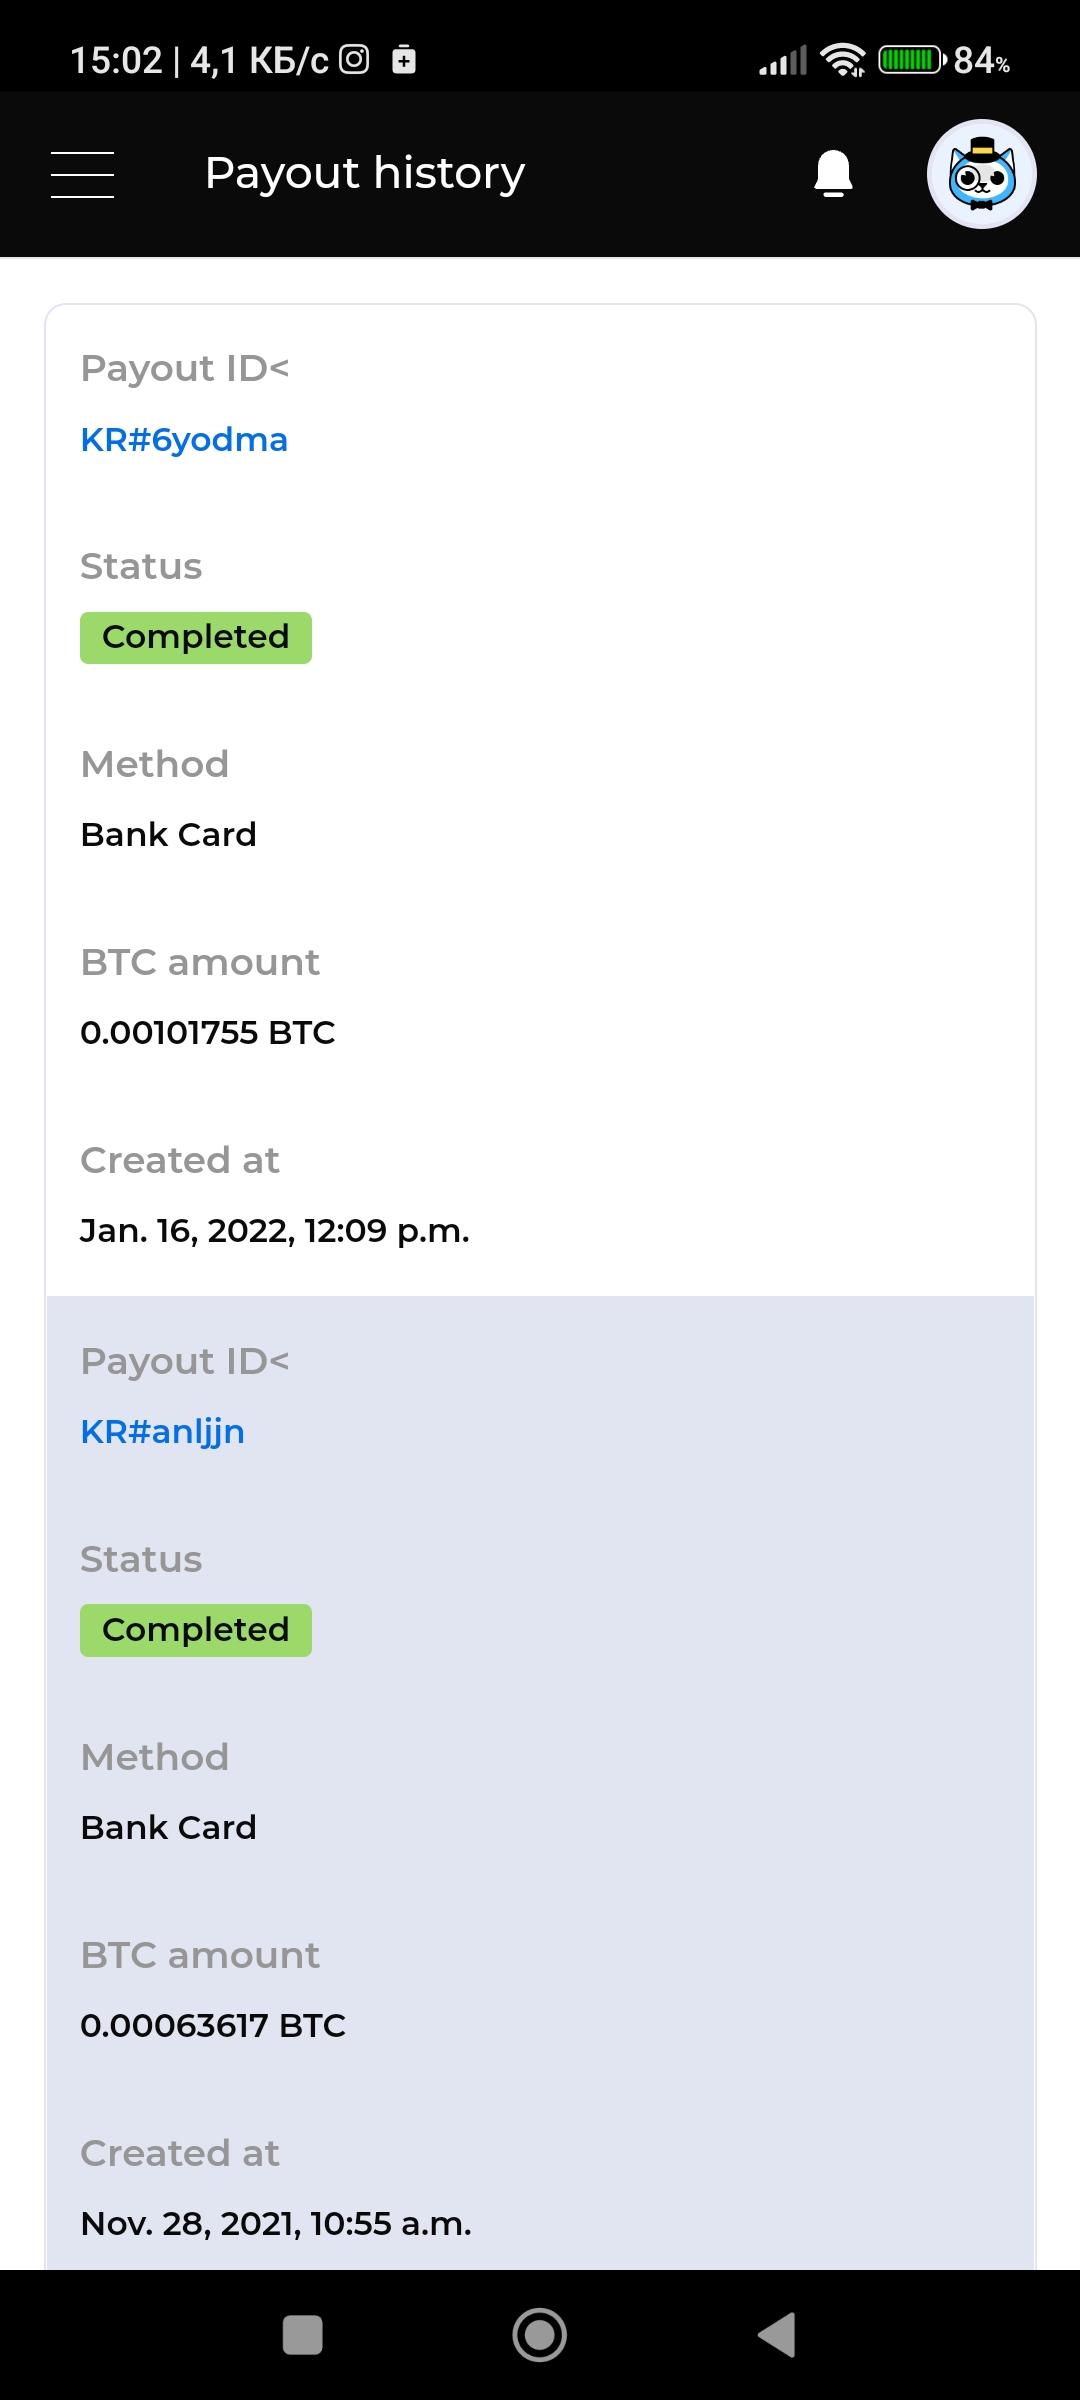Tap the Nov. 28, 2021 creation date

(276, 2223)
